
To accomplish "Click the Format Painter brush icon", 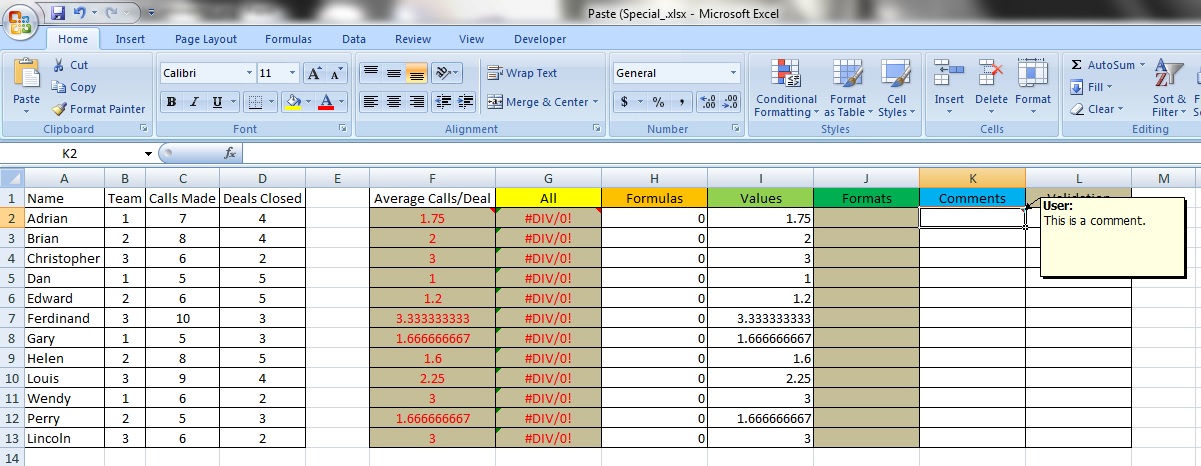I will (60, 109).
